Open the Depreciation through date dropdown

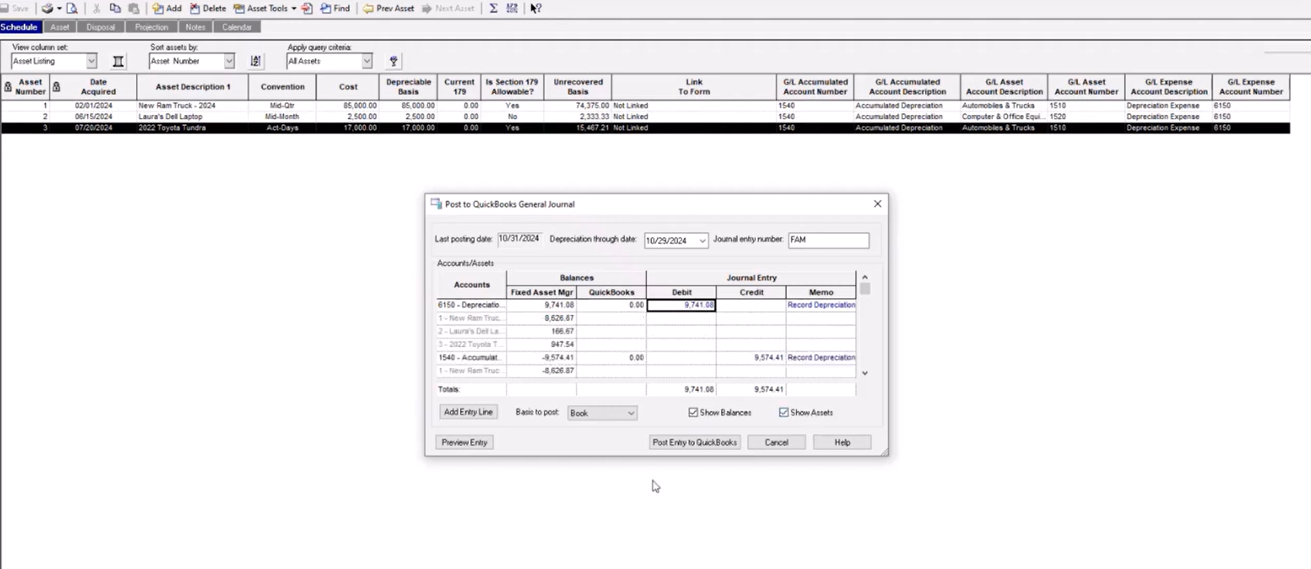[x=702, y=241]
